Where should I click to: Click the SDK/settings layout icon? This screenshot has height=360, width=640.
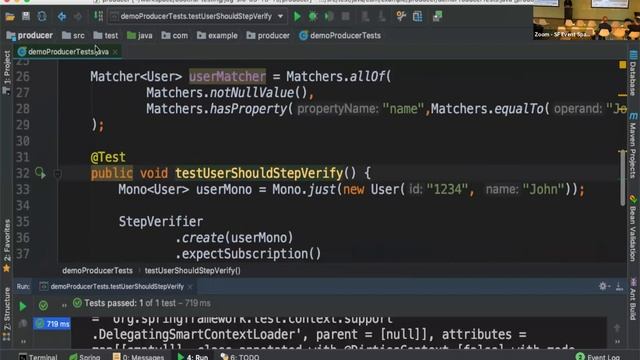pos(418,17)
